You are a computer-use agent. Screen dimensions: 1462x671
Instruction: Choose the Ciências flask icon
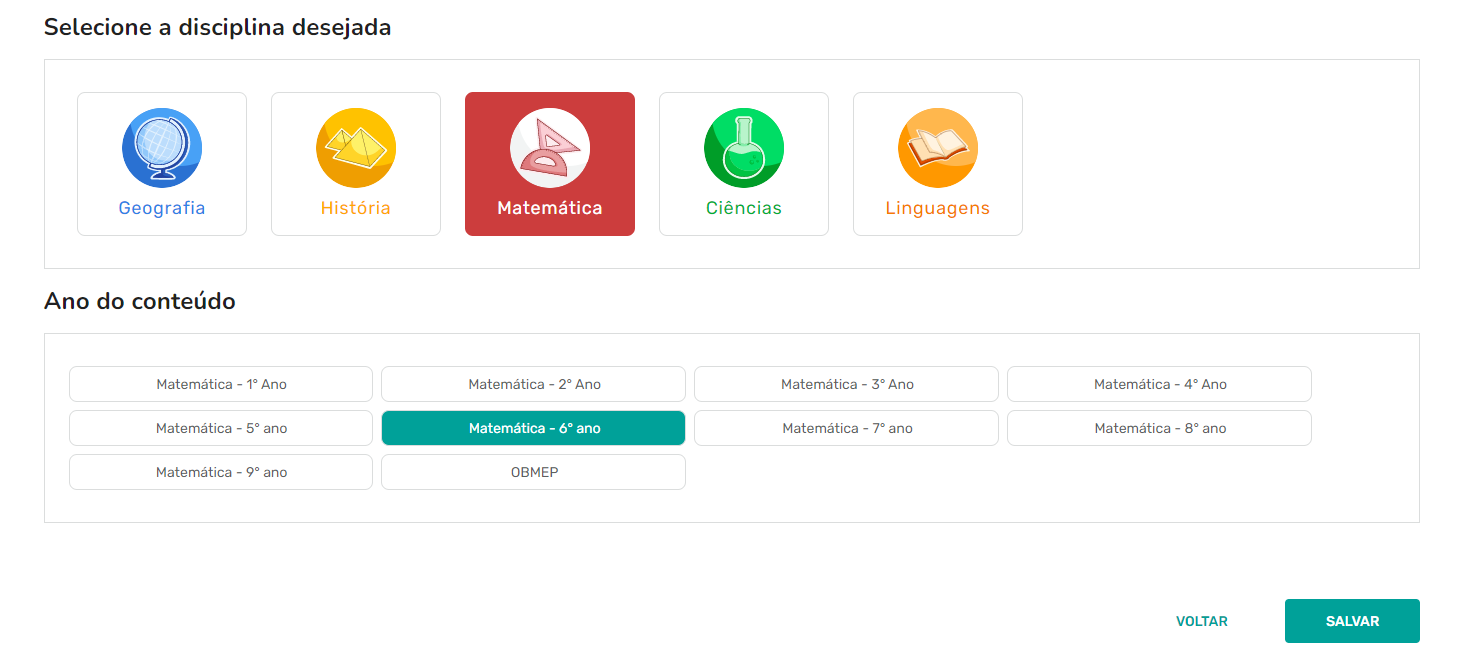pyautogui.click(x=744, y=148)
